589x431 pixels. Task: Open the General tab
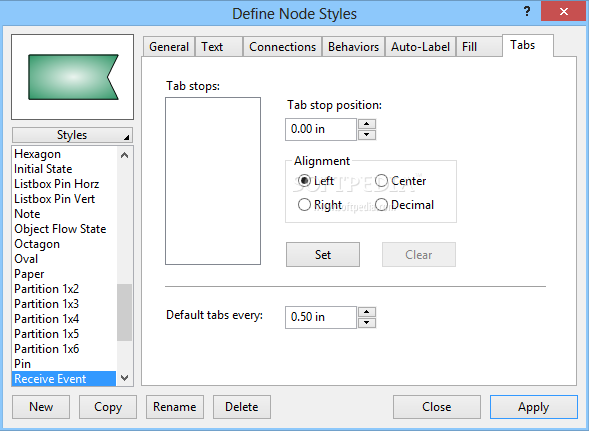coord(169,47)
